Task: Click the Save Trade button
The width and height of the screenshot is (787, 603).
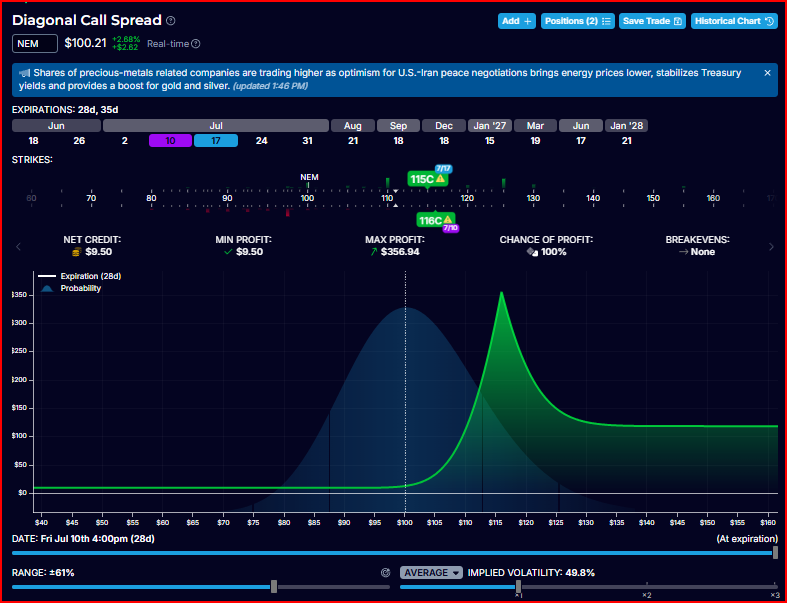Action: (652, 21)
